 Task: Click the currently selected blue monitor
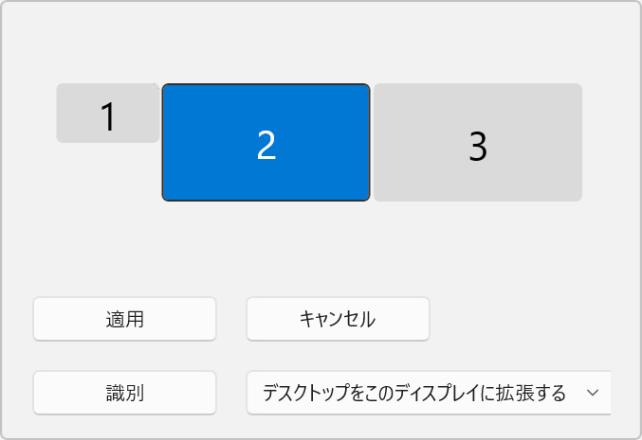pos(266,142)
